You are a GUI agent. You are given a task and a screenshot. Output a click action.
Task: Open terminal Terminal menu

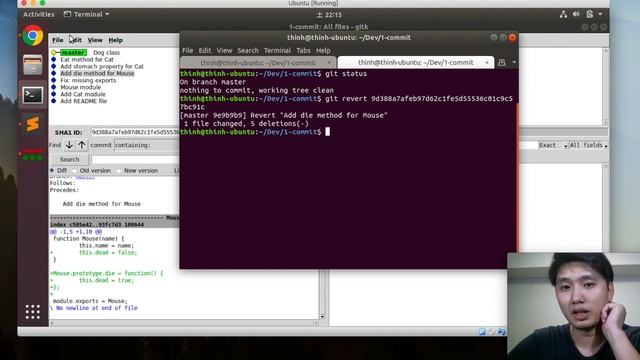[277, 51]
